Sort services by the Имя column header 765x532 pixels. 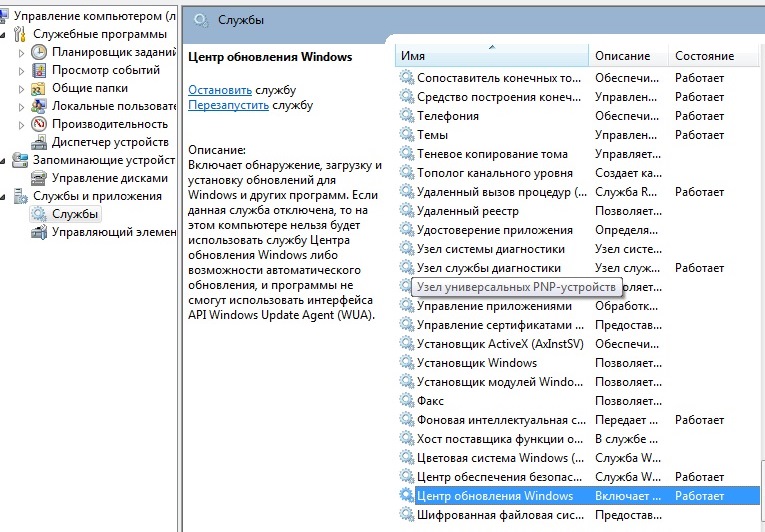(490, 56)
